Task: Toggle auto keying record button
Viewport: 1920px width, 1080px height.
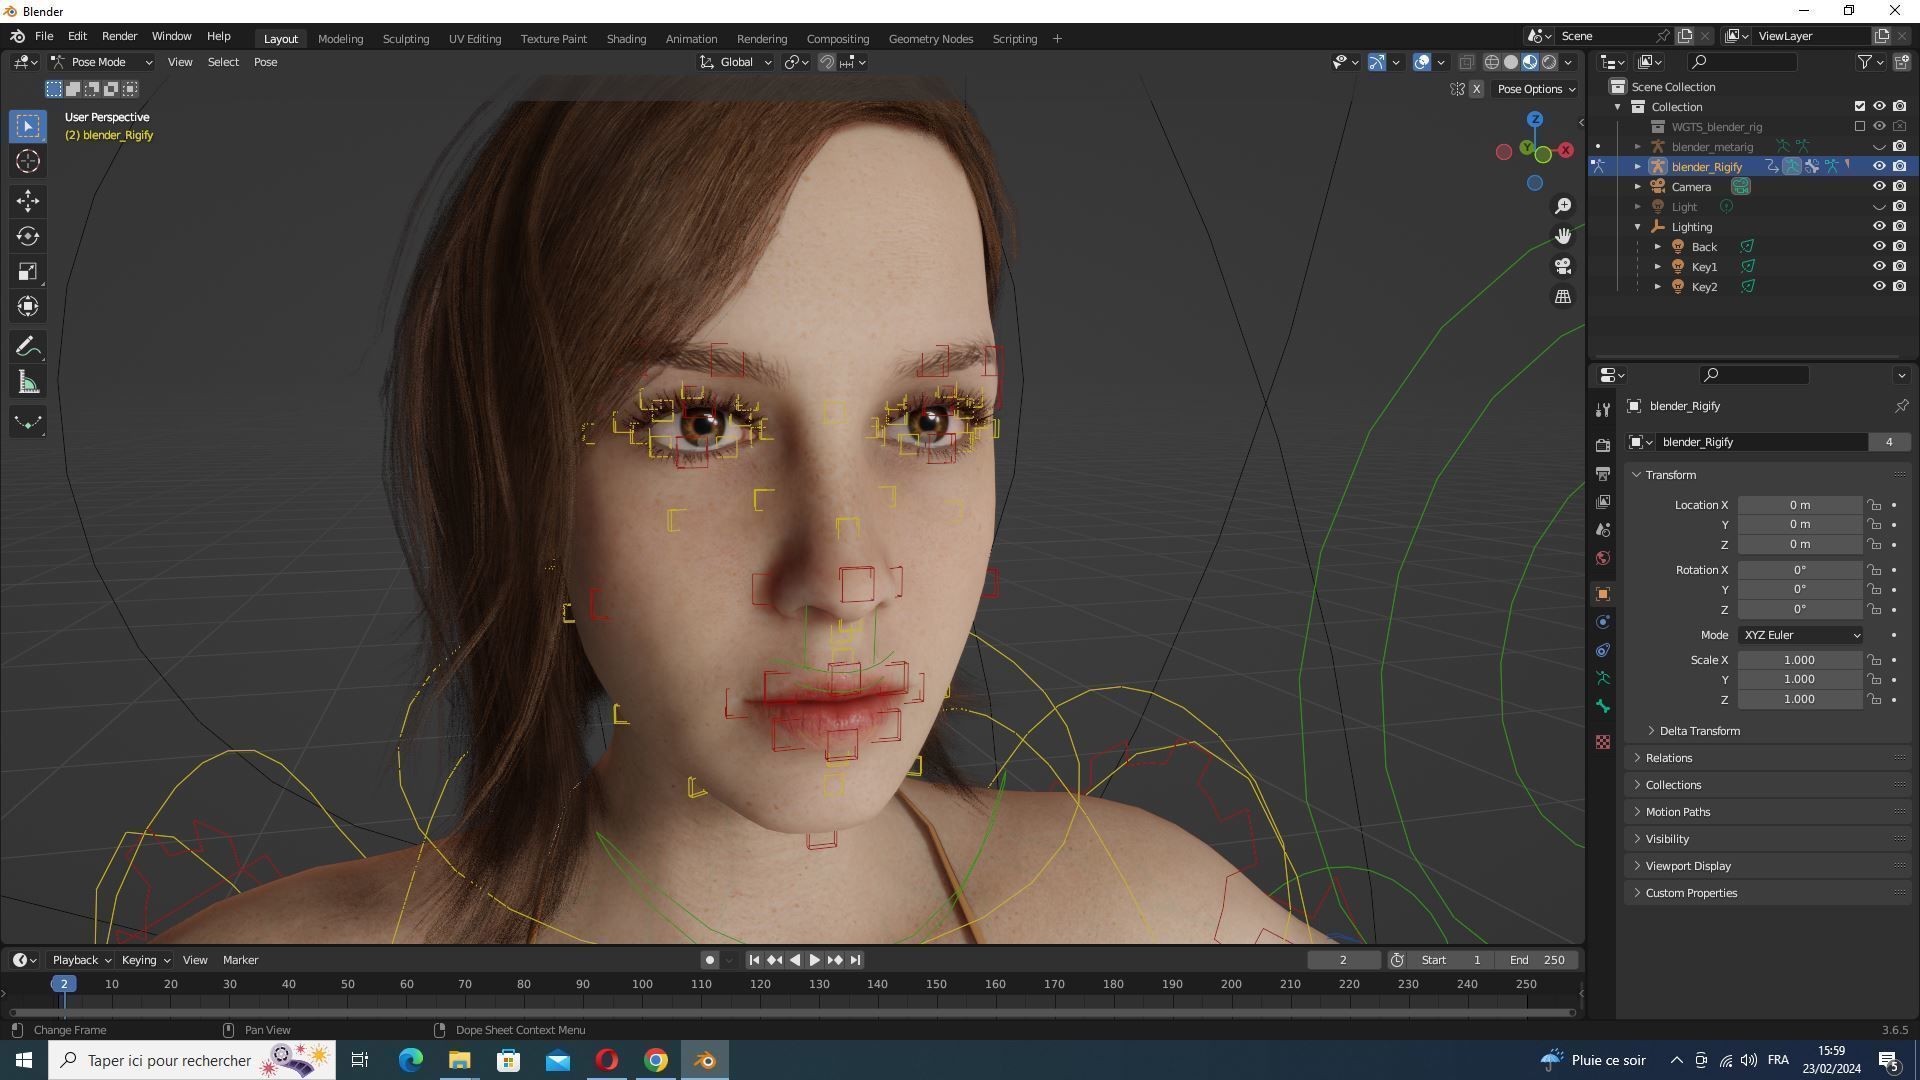Action: click(709, 960)
